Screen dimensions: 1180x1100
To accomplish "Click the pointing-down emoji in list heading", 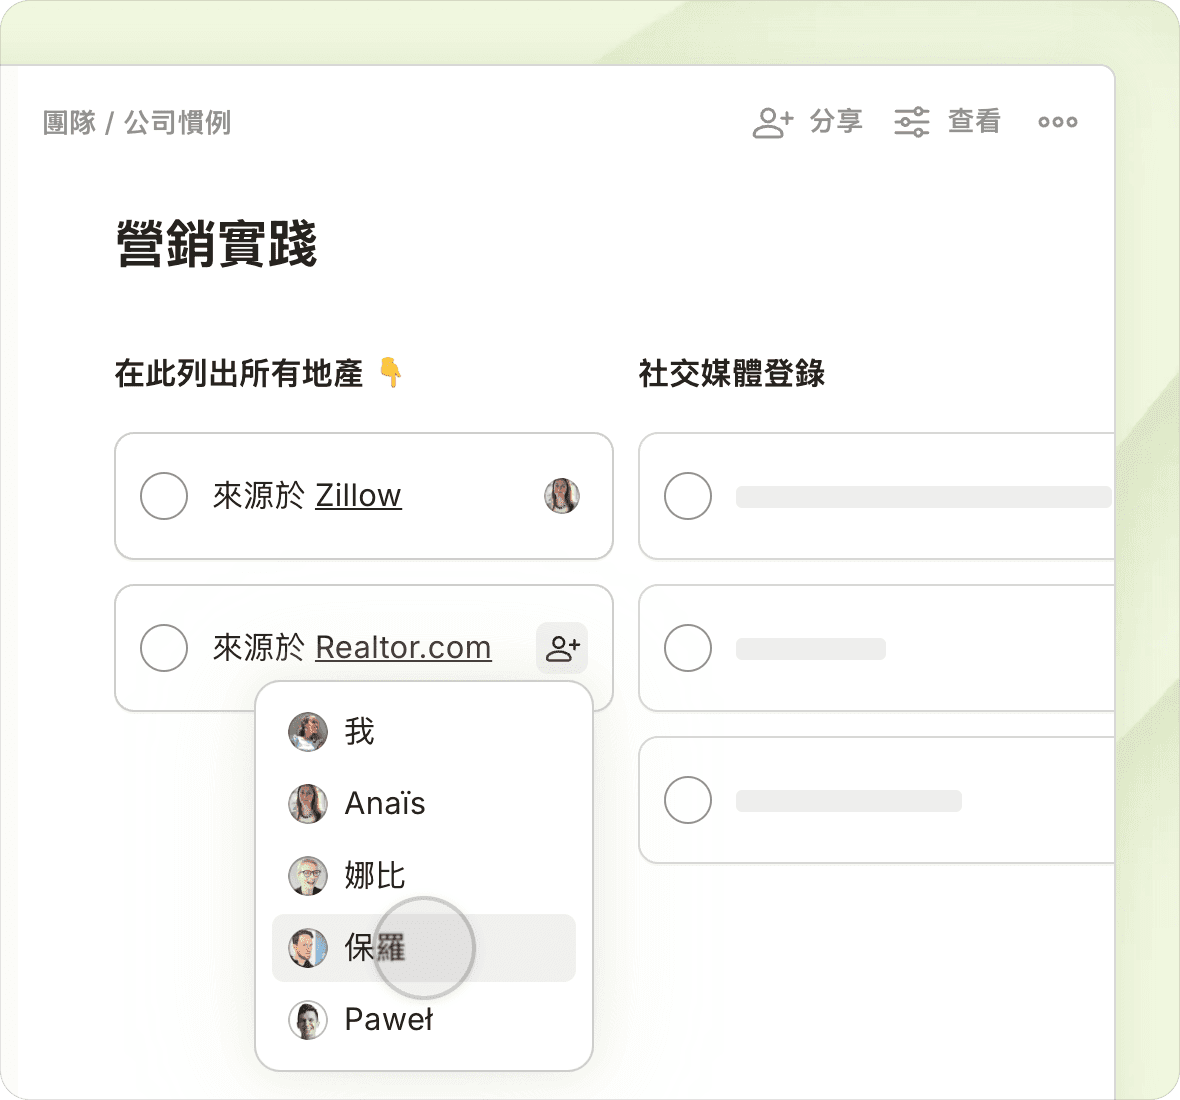I will point(390,374).
